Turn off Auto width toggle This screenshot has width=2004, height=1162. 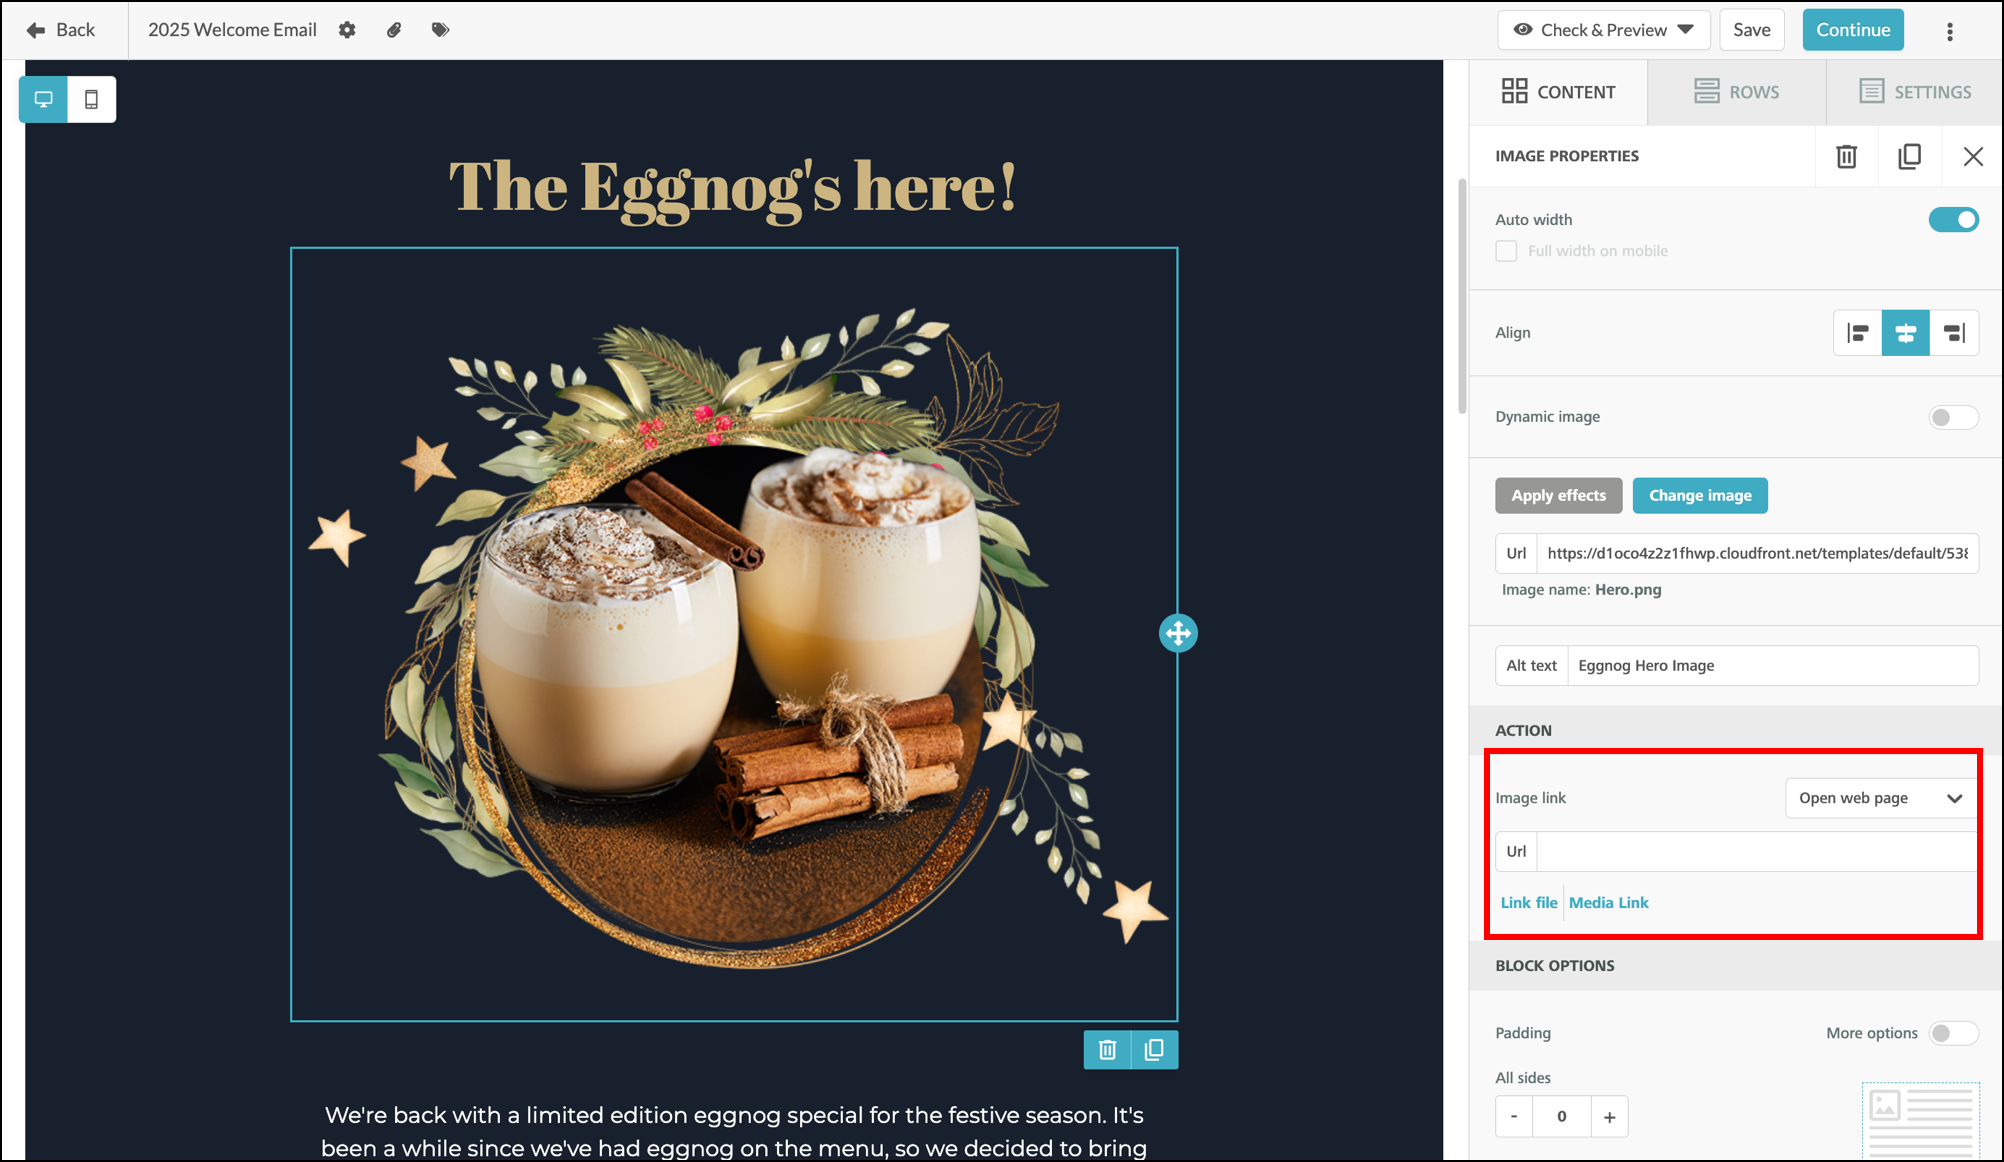click(x=1953, y=219)
